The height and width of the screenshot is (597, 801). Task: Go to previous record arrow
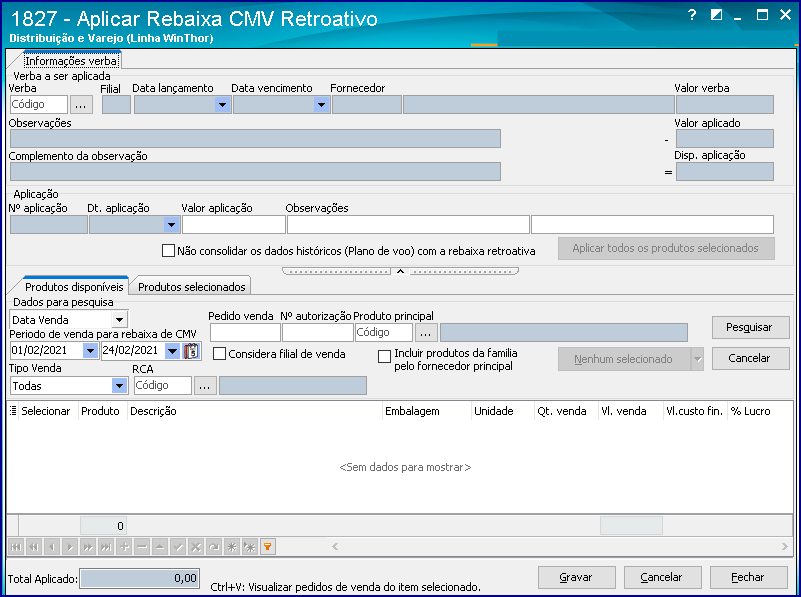(x=52, y=547)
